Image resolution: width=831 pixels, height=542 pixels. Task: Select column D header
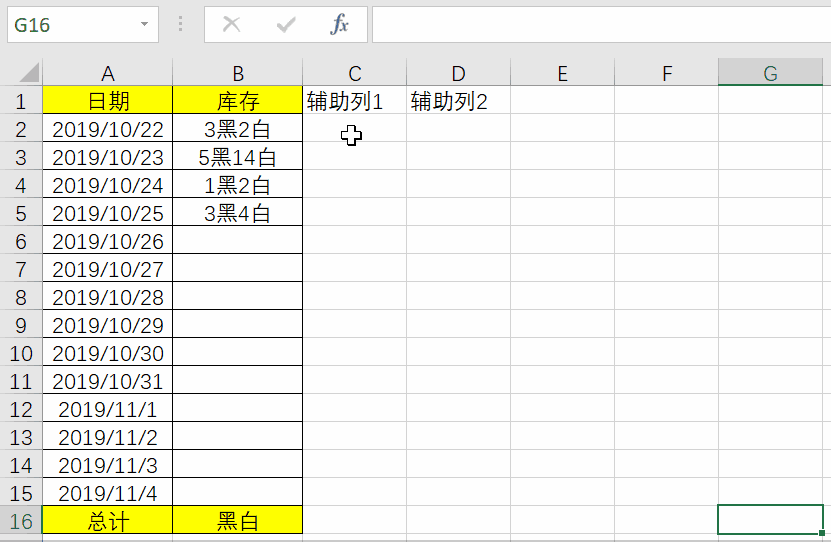(458, 73)
